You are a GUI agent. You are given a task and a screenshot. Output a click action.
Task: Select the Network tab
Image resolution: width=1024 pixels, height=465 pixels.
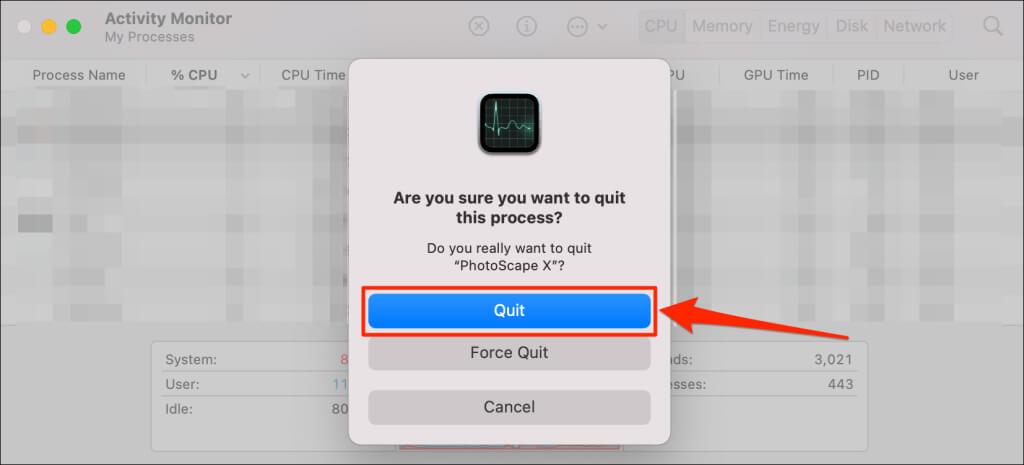914,26
